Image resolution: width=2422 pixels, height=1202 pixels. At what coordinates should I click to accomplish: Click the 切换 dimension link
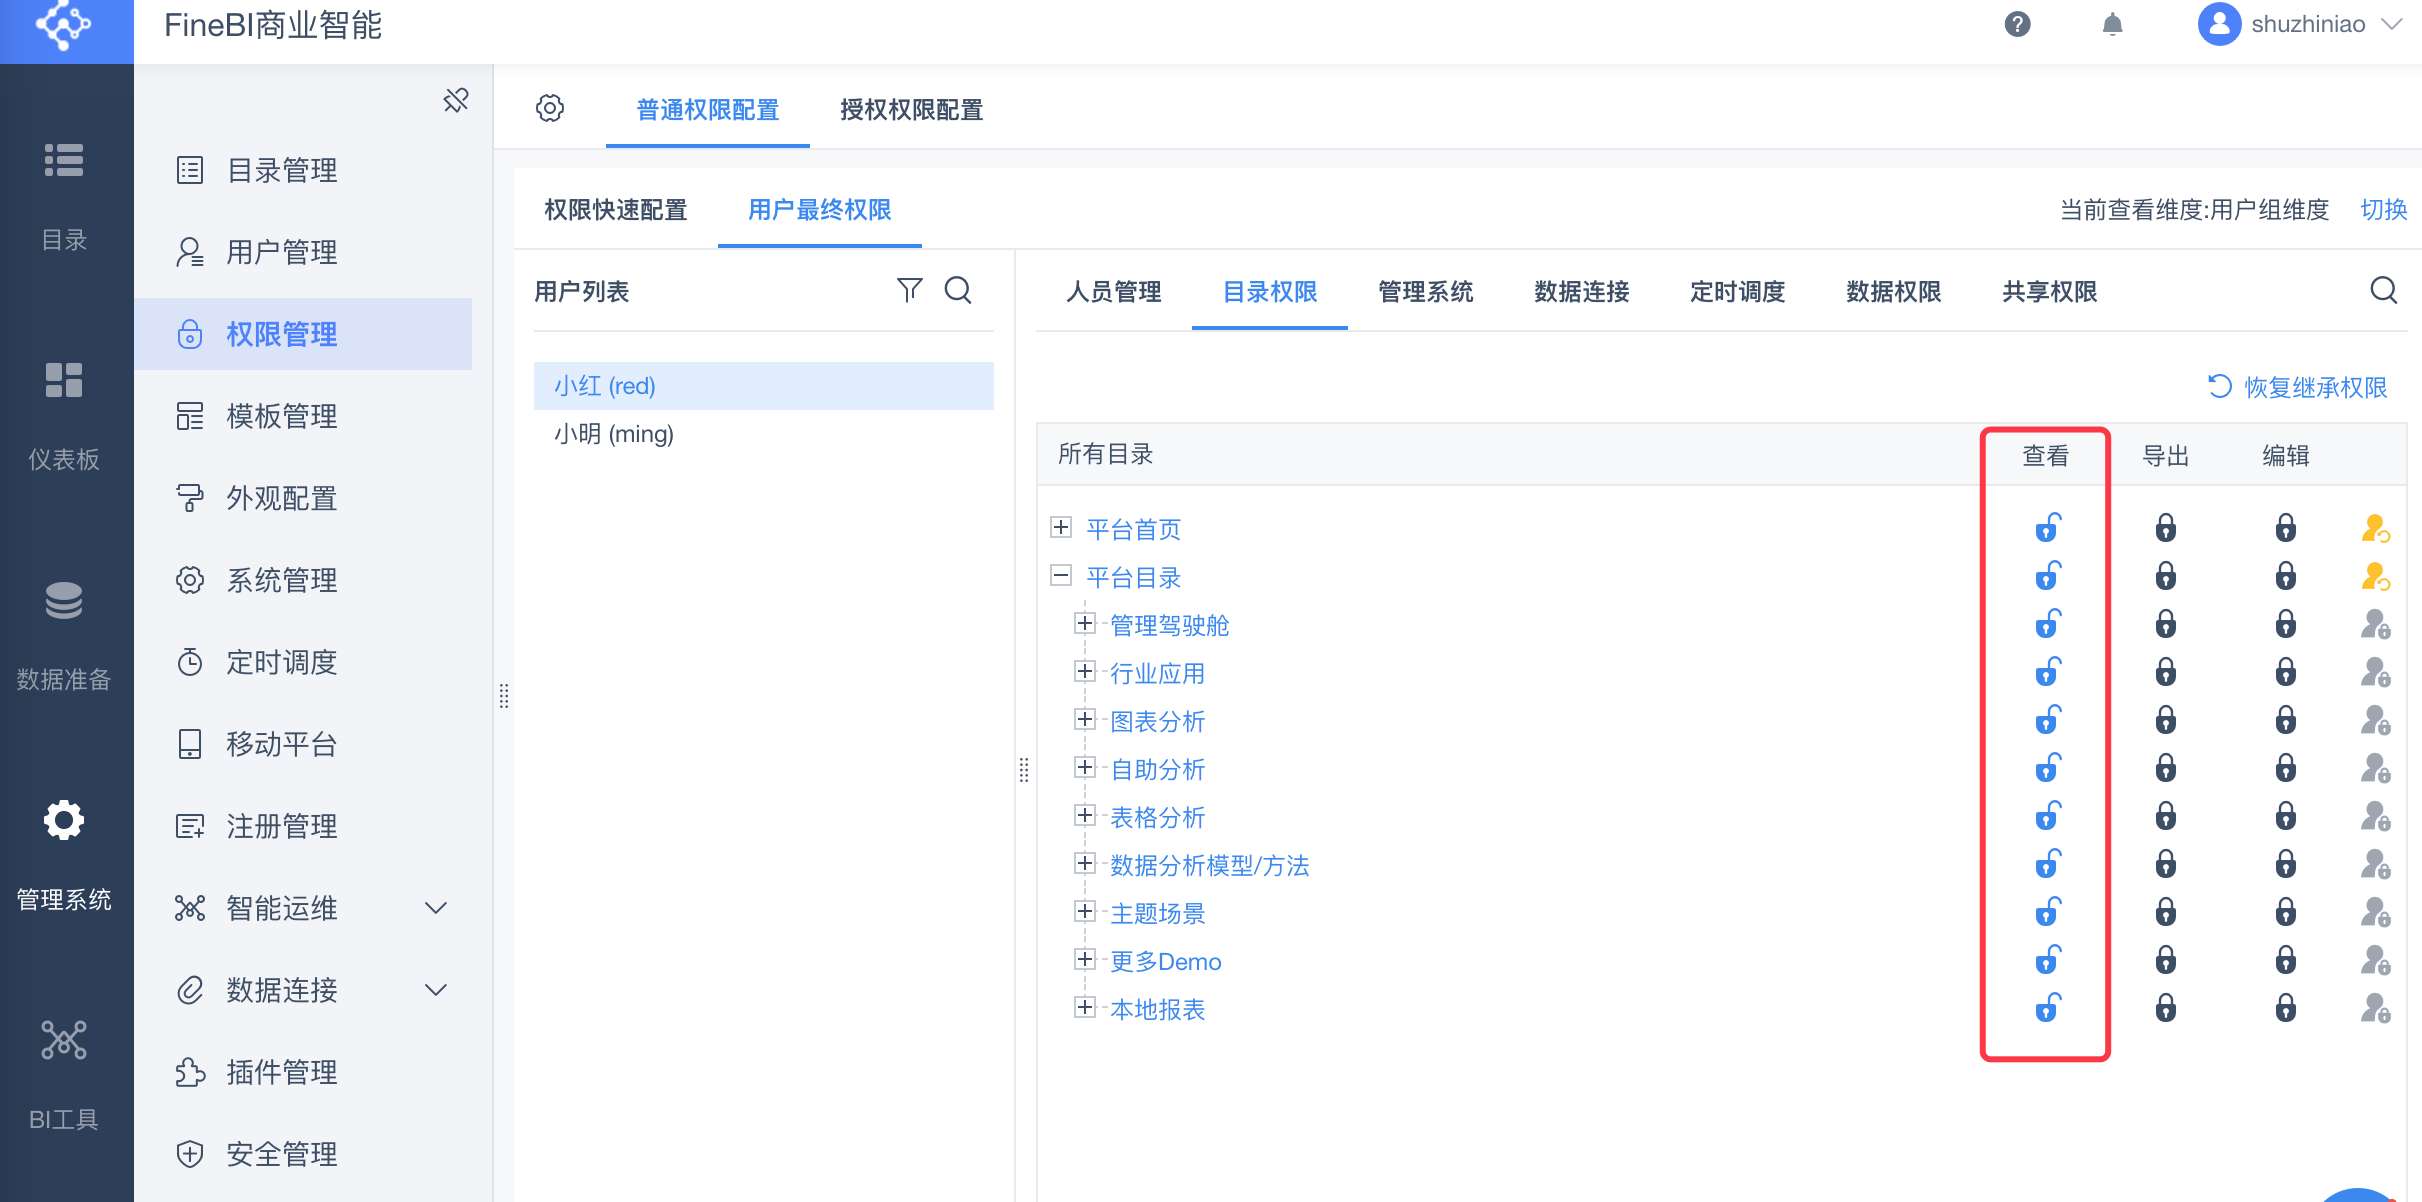pos(2383,209)
